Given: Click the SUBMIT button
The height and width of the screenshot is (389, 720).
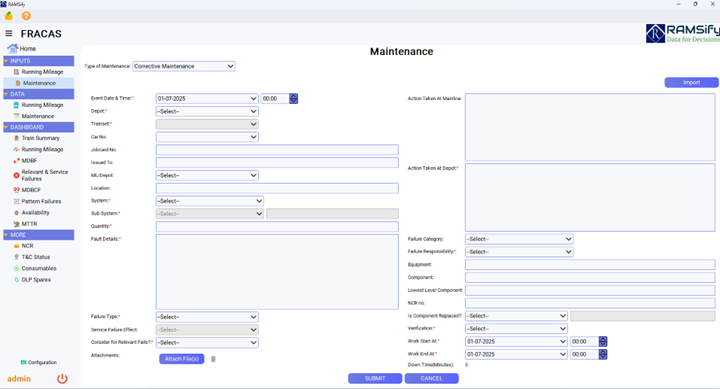Looking at the screenshot, I should pos(375,378).
